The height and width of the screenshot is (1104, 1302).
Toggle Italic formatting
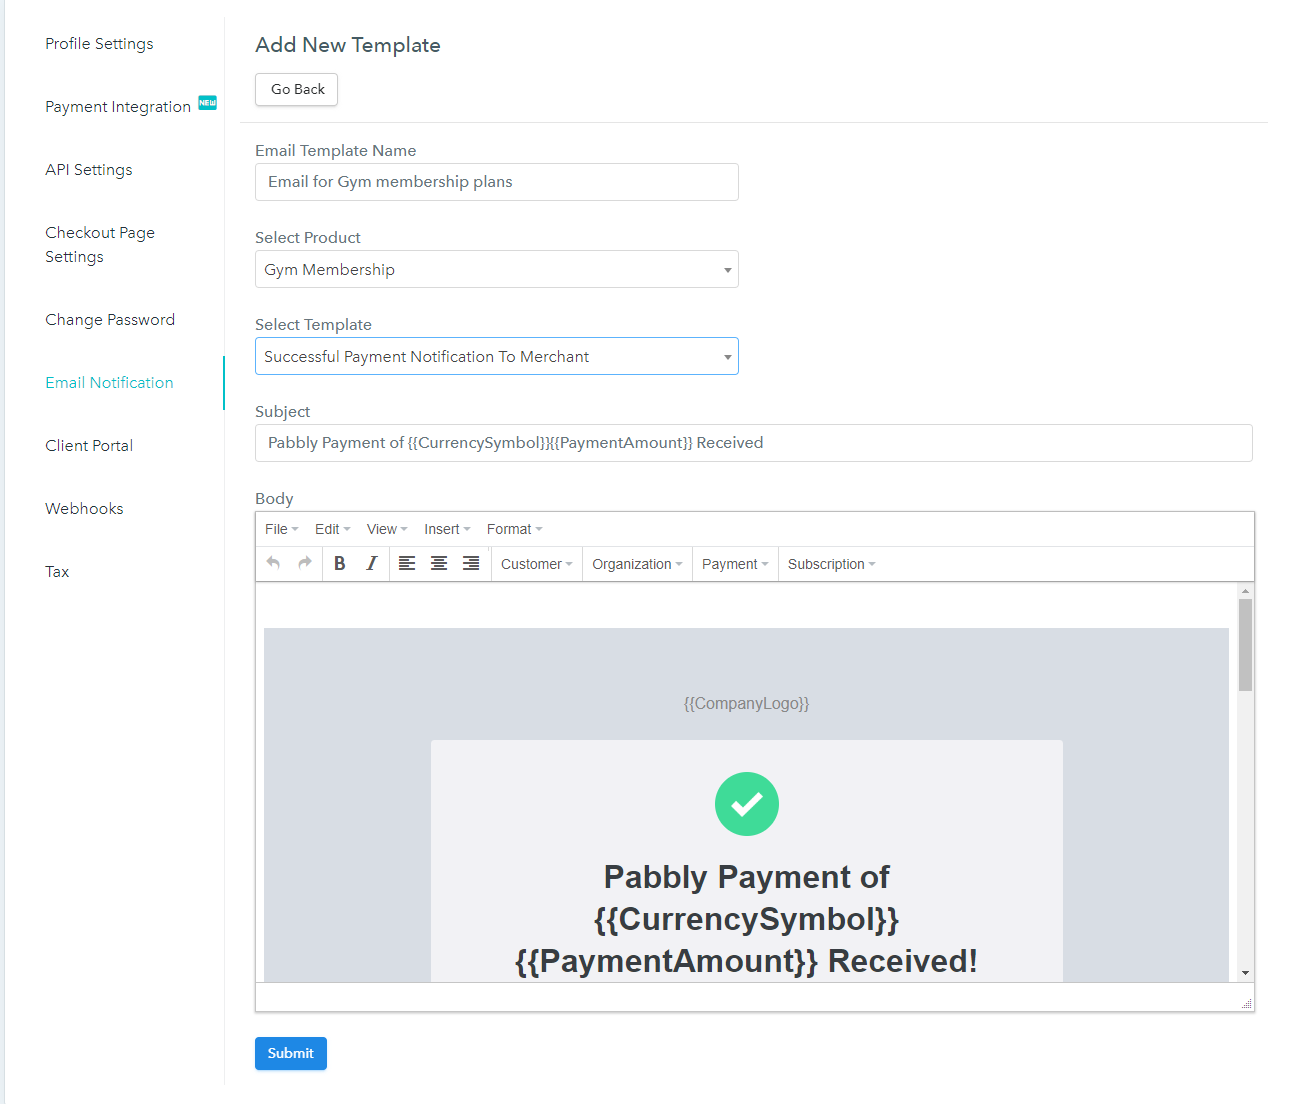click(x=372, y=563)
